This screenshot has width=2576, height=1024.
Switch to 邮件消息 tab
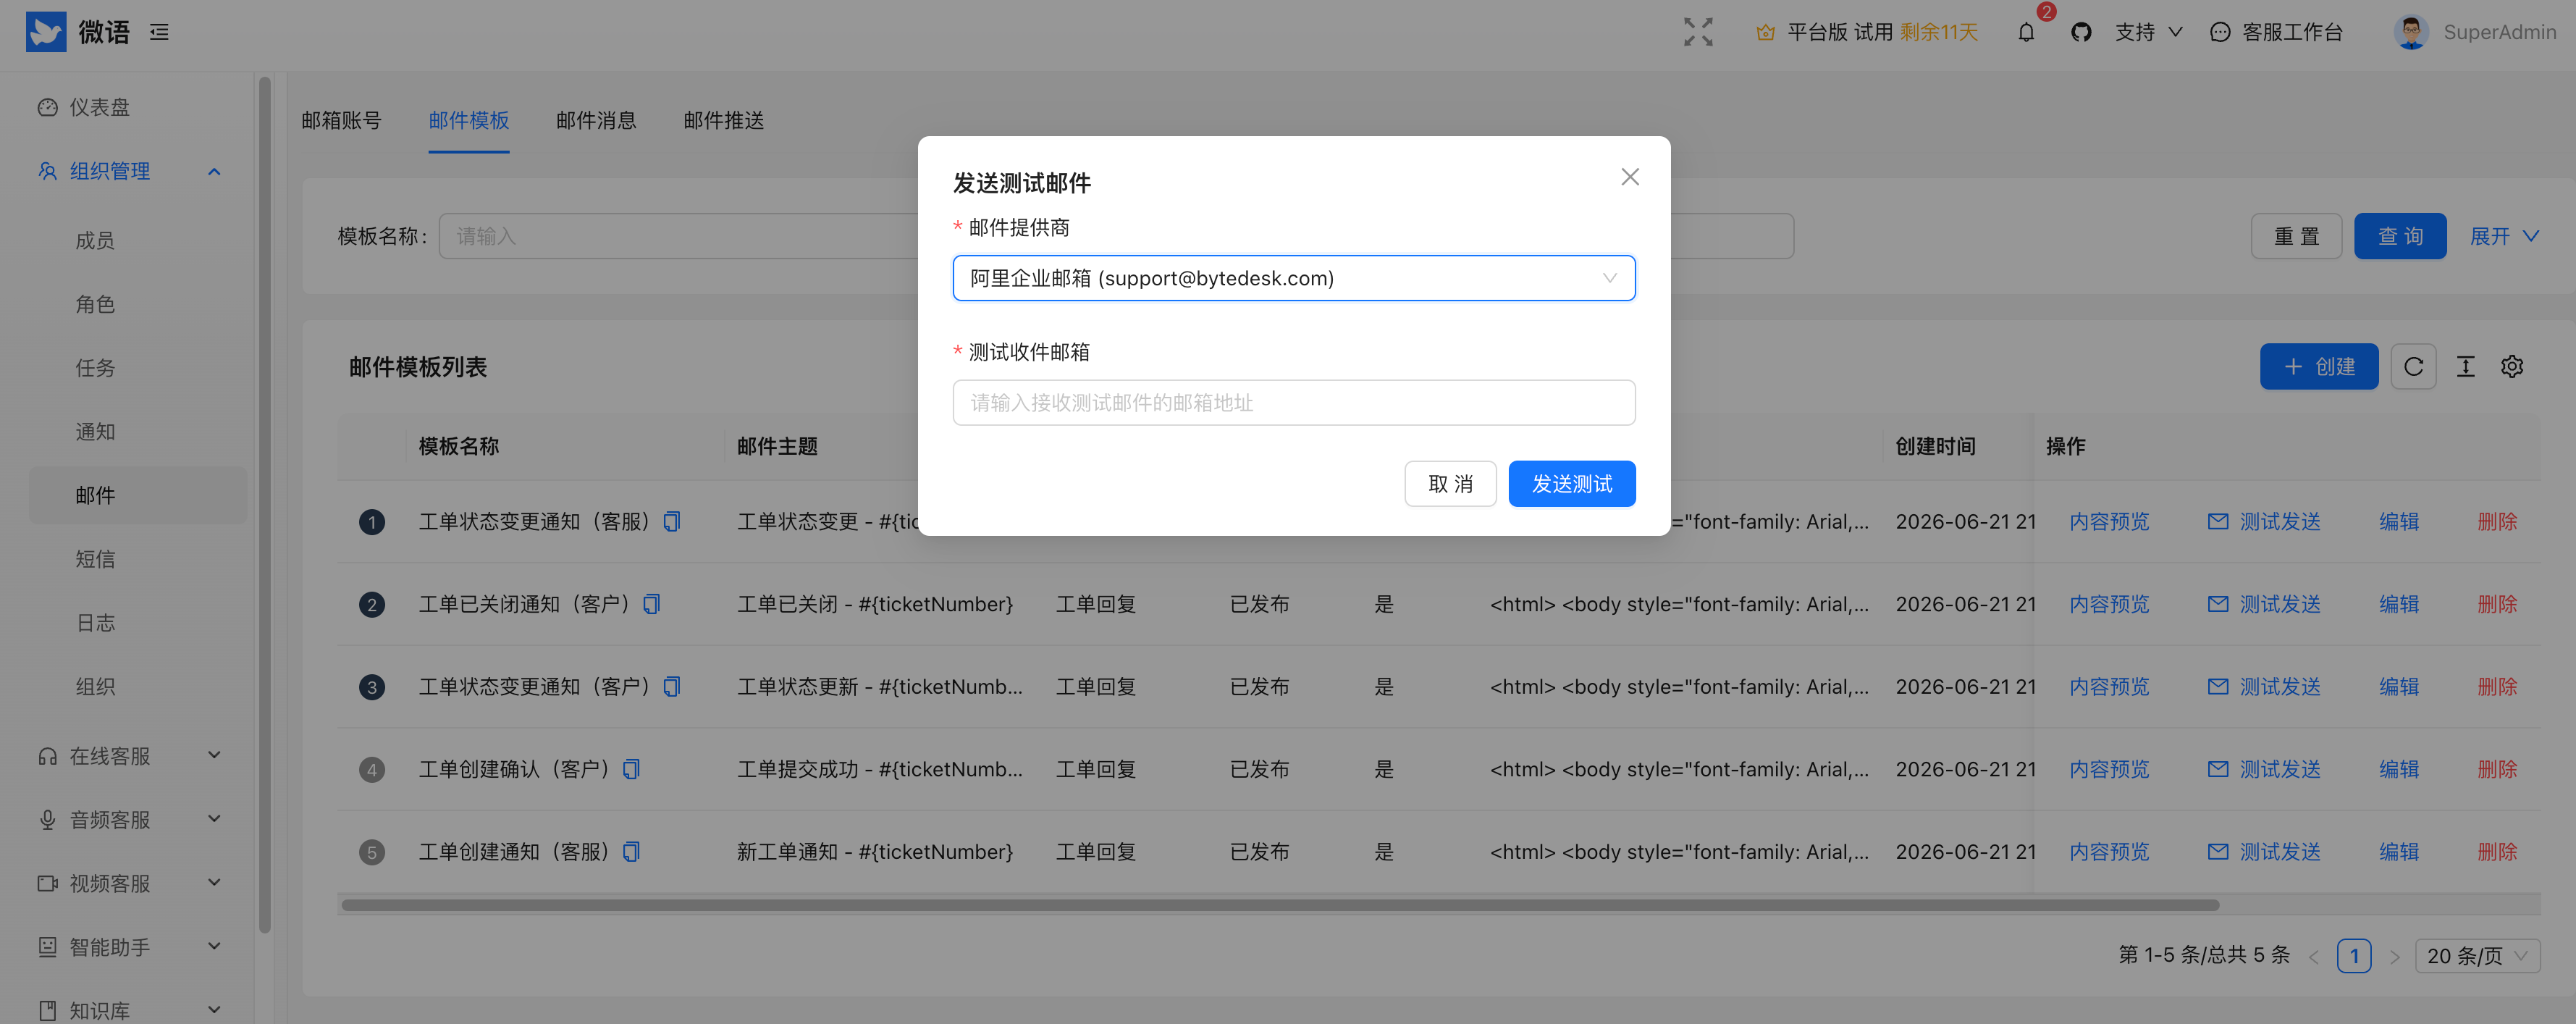(x=596, y=120)
